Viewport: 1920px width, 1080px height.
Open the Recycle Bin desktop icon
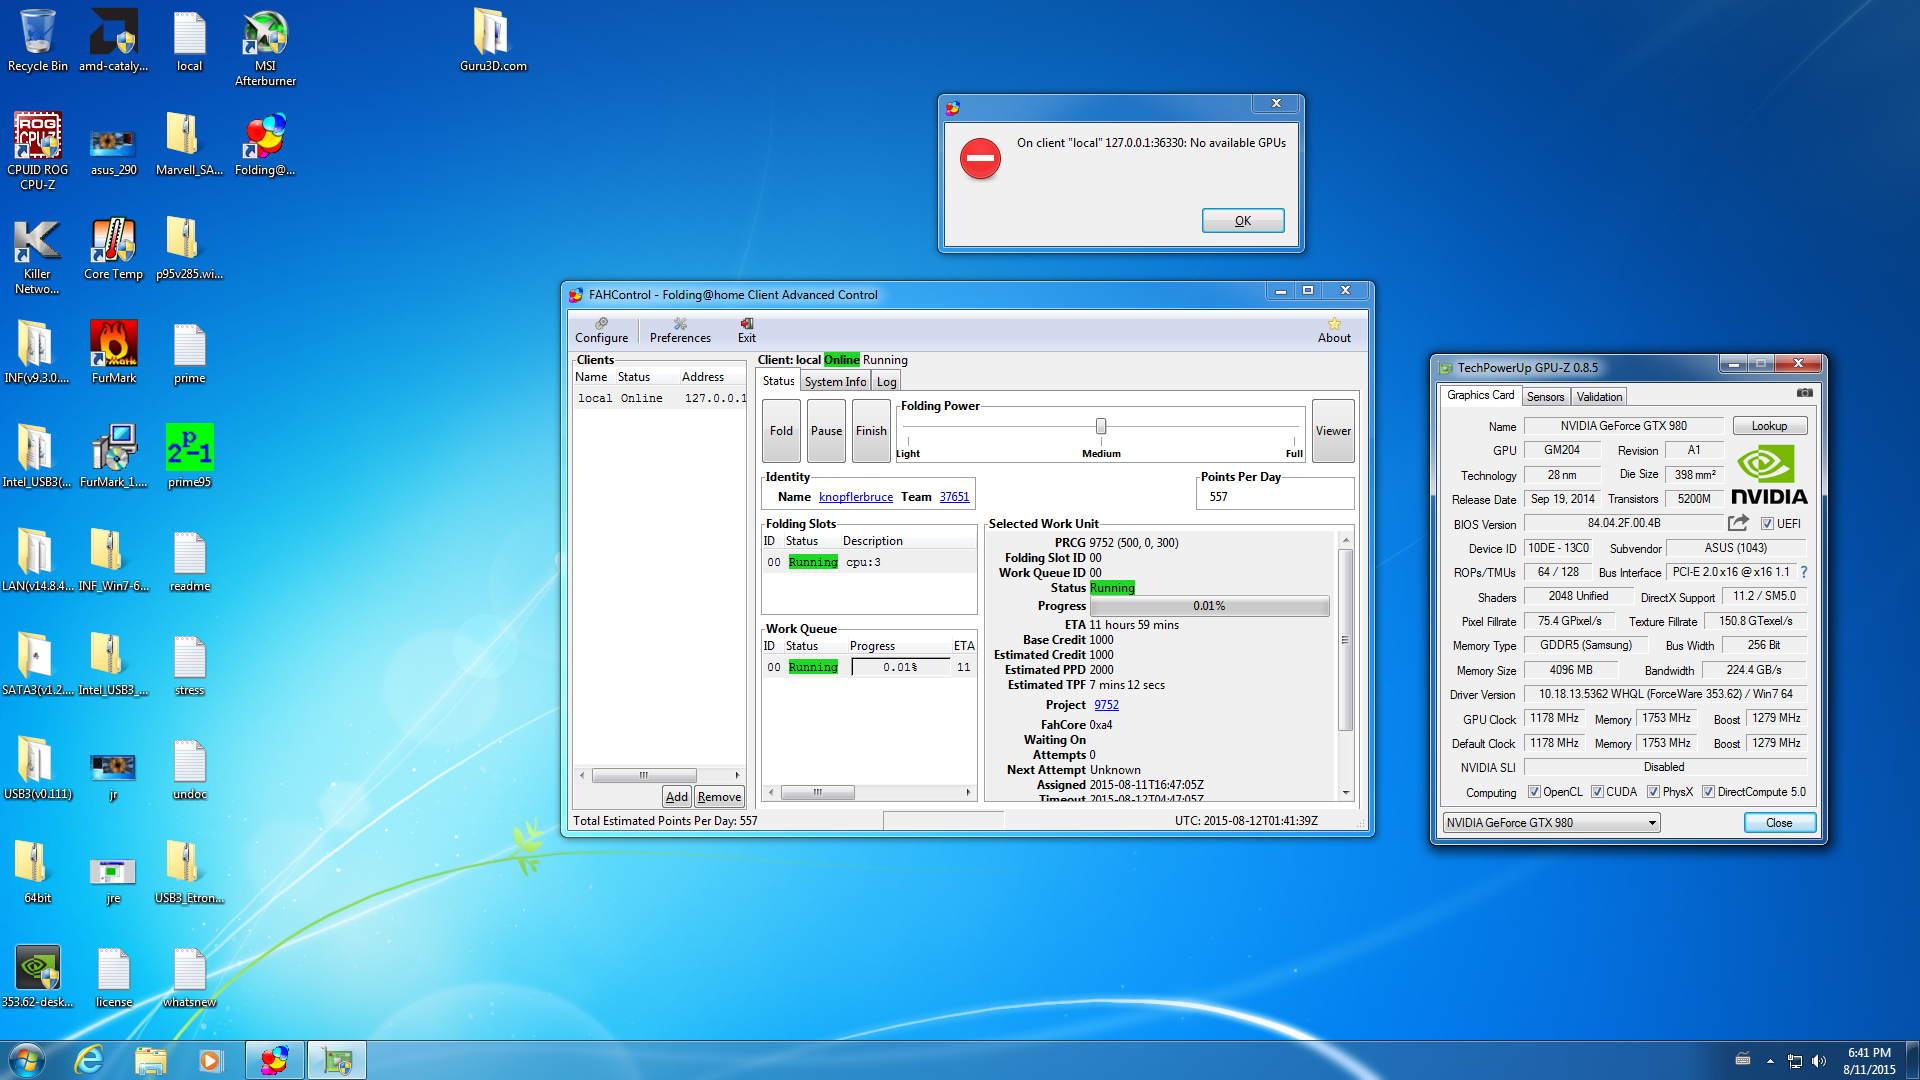(38, 41)
